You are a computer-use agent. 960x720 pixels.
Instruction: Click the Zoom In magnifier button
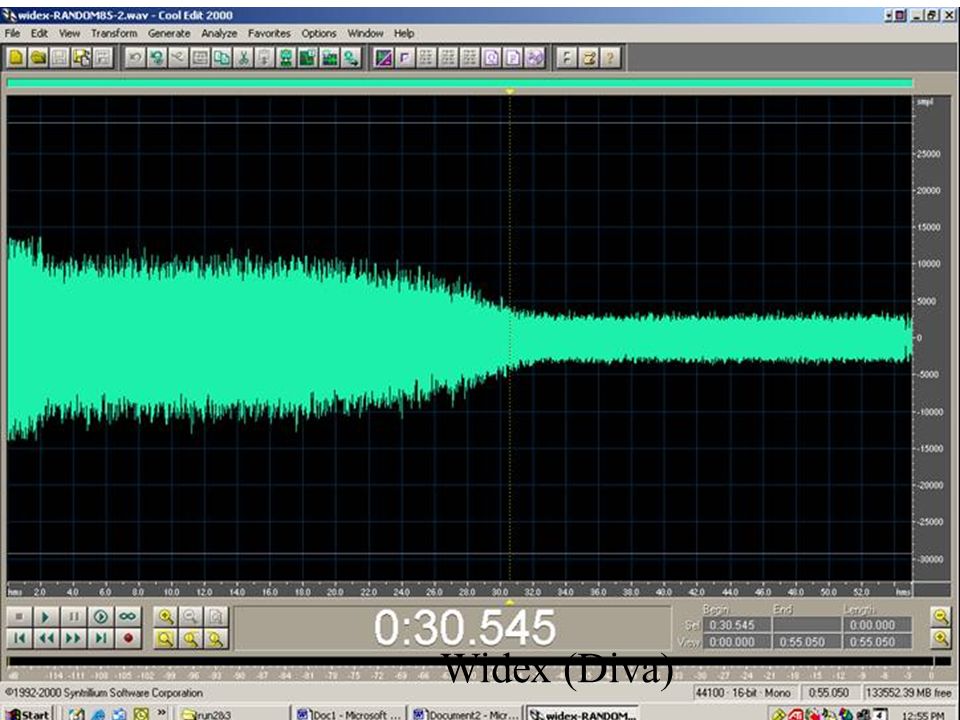(165, 617)
